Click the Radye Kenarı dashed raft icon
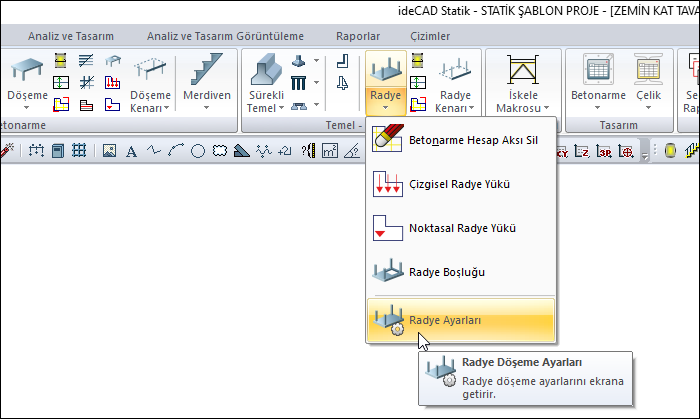The width and height of the screenshot is (700, 419). pyautogui.click(x=455, y=70)
